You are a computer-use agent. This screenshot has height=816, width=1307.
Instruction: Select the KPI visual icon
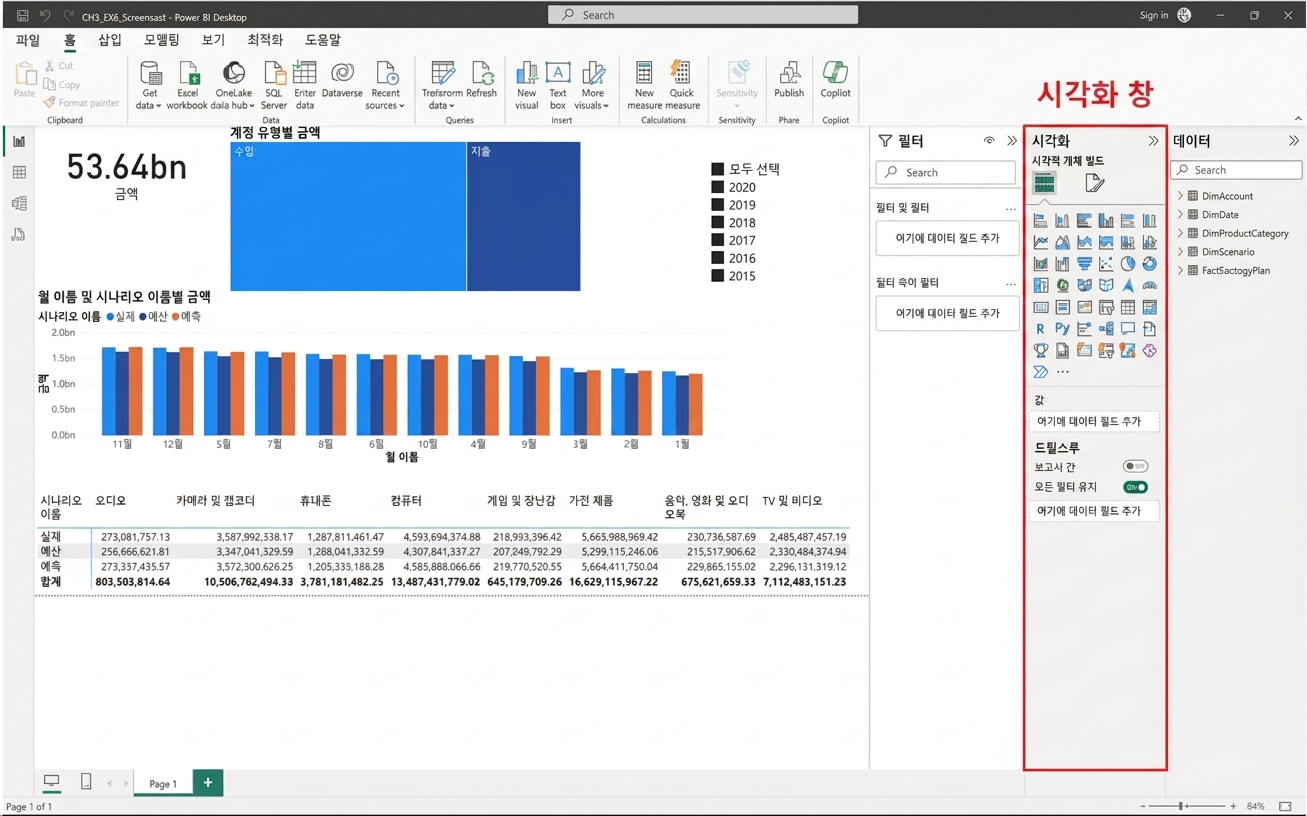(1084, 307)
